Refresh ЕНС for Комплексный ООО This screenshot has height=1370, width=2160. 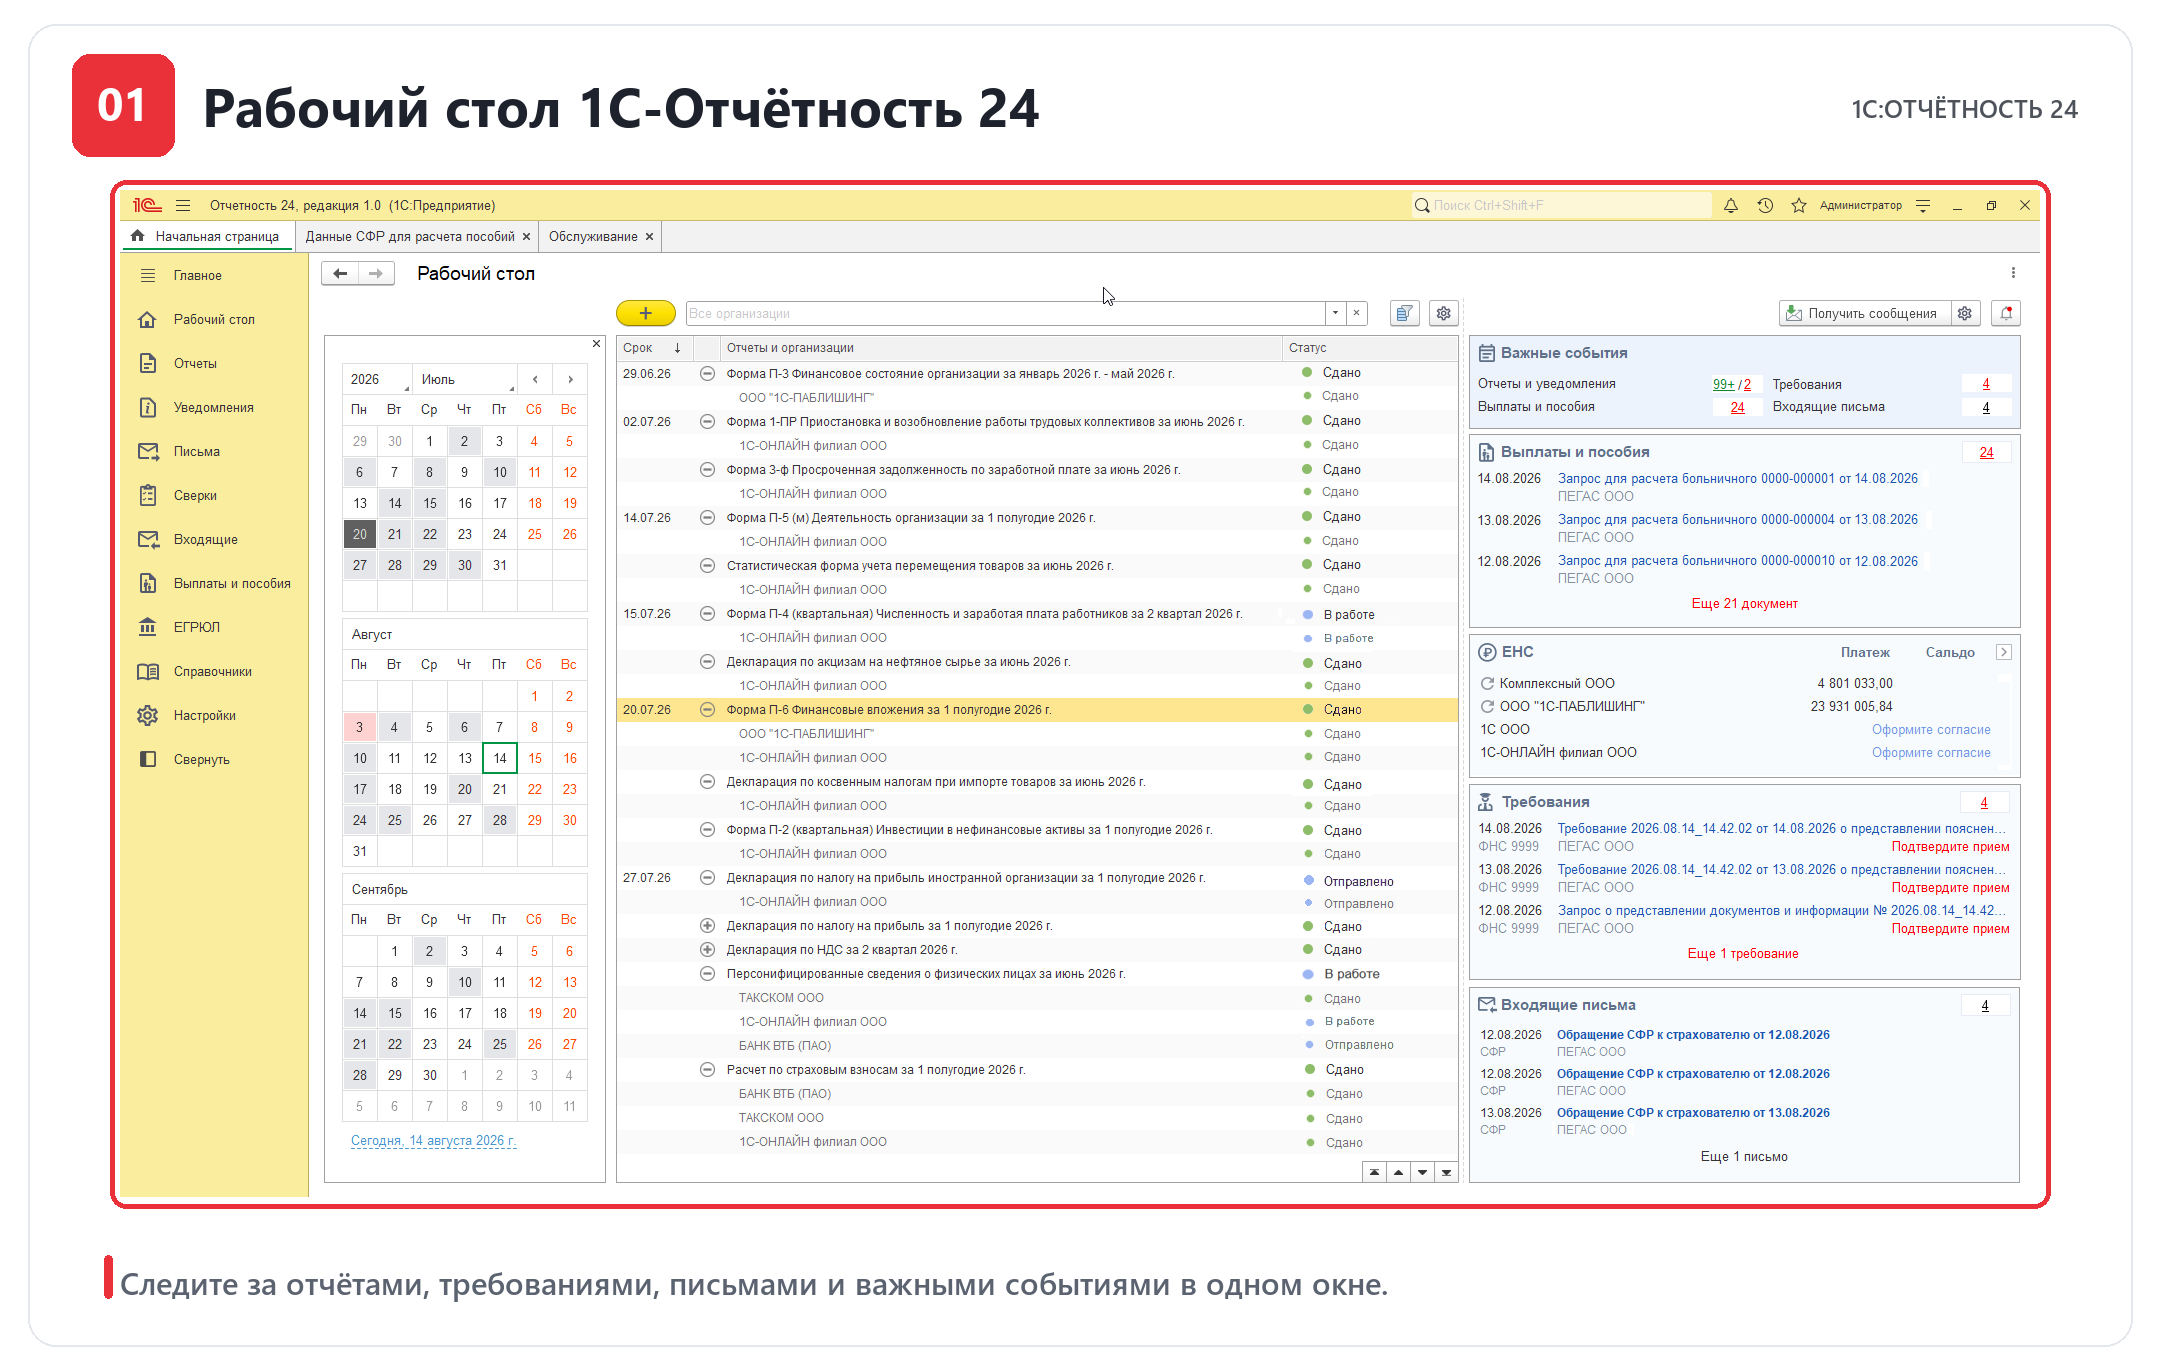(1487, 683)
